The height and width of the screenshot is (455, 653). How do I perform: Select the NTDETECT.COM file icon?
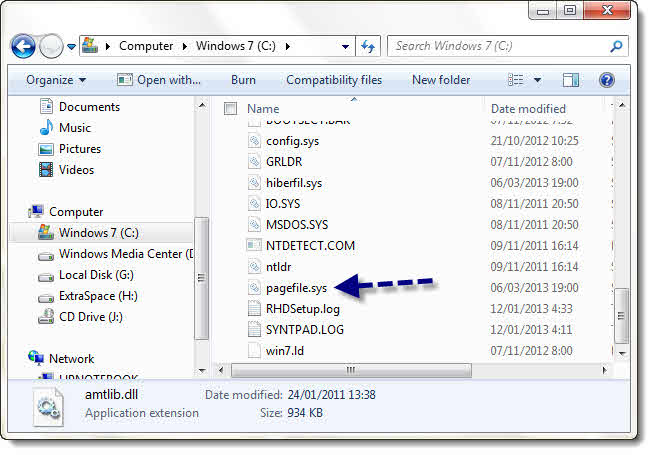254,246
